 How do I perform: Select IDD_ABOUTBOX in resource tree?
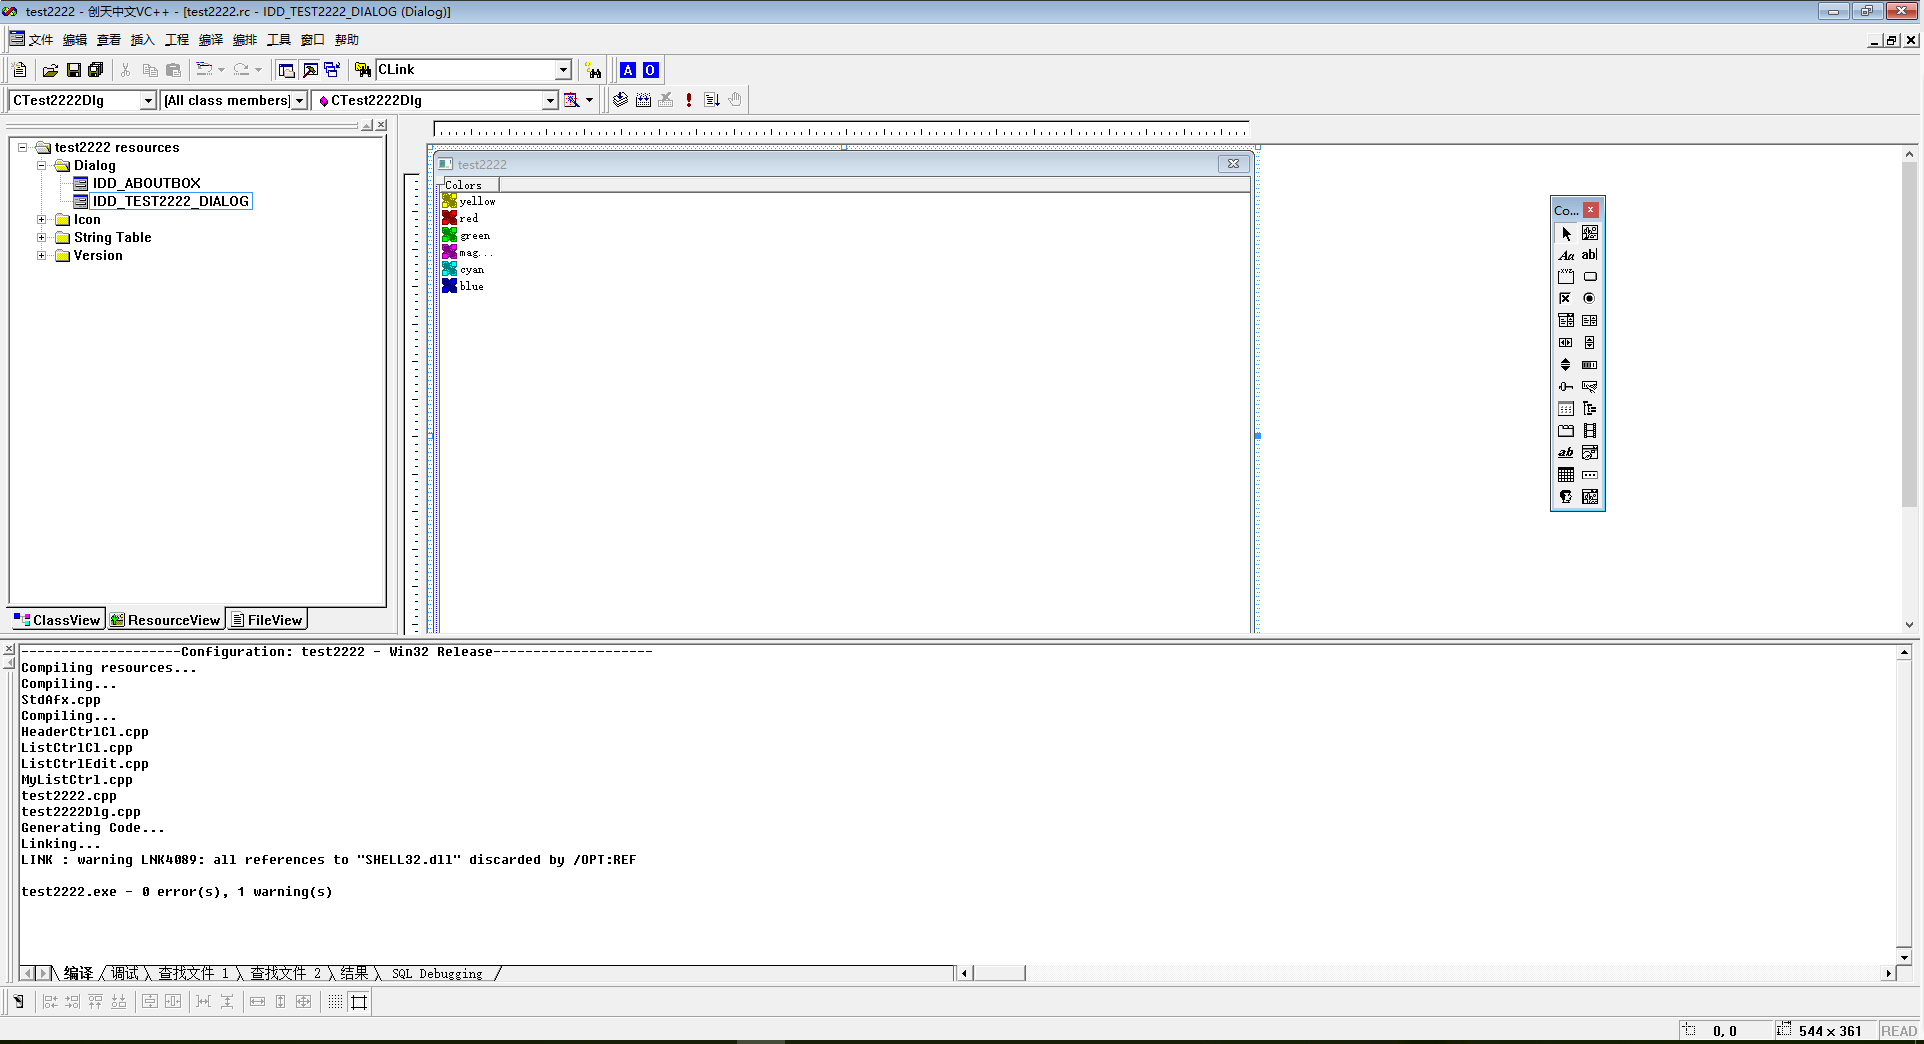click(146, 183)
